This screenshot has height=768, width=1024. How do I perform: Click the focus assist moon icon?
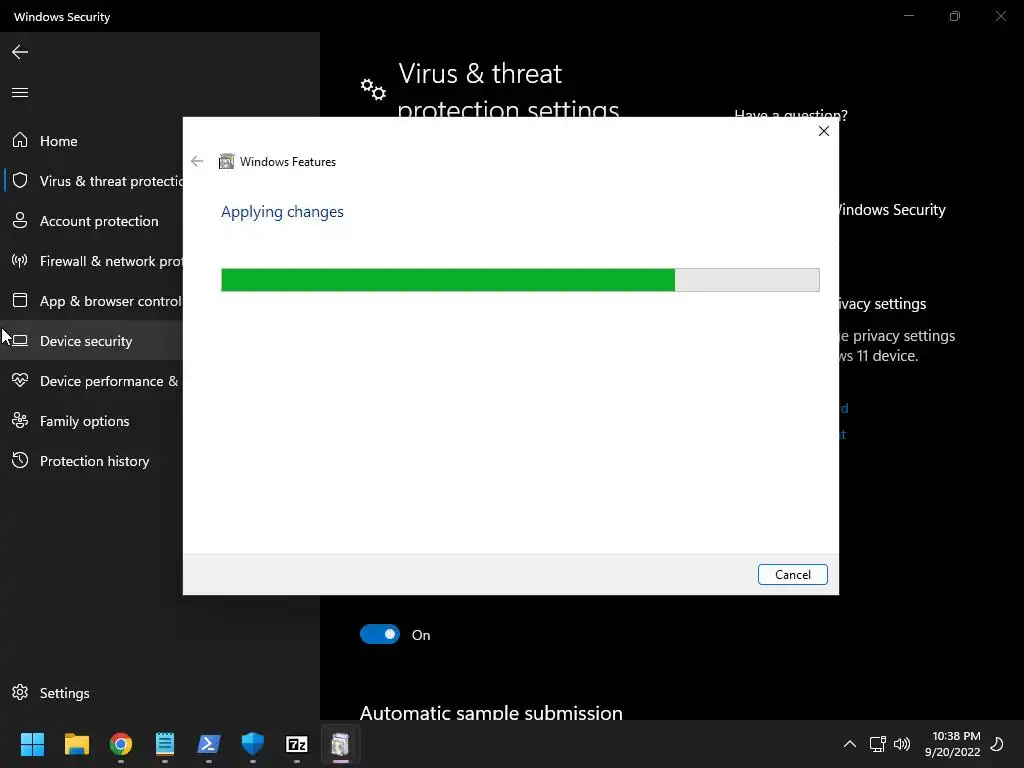point(997,744)
